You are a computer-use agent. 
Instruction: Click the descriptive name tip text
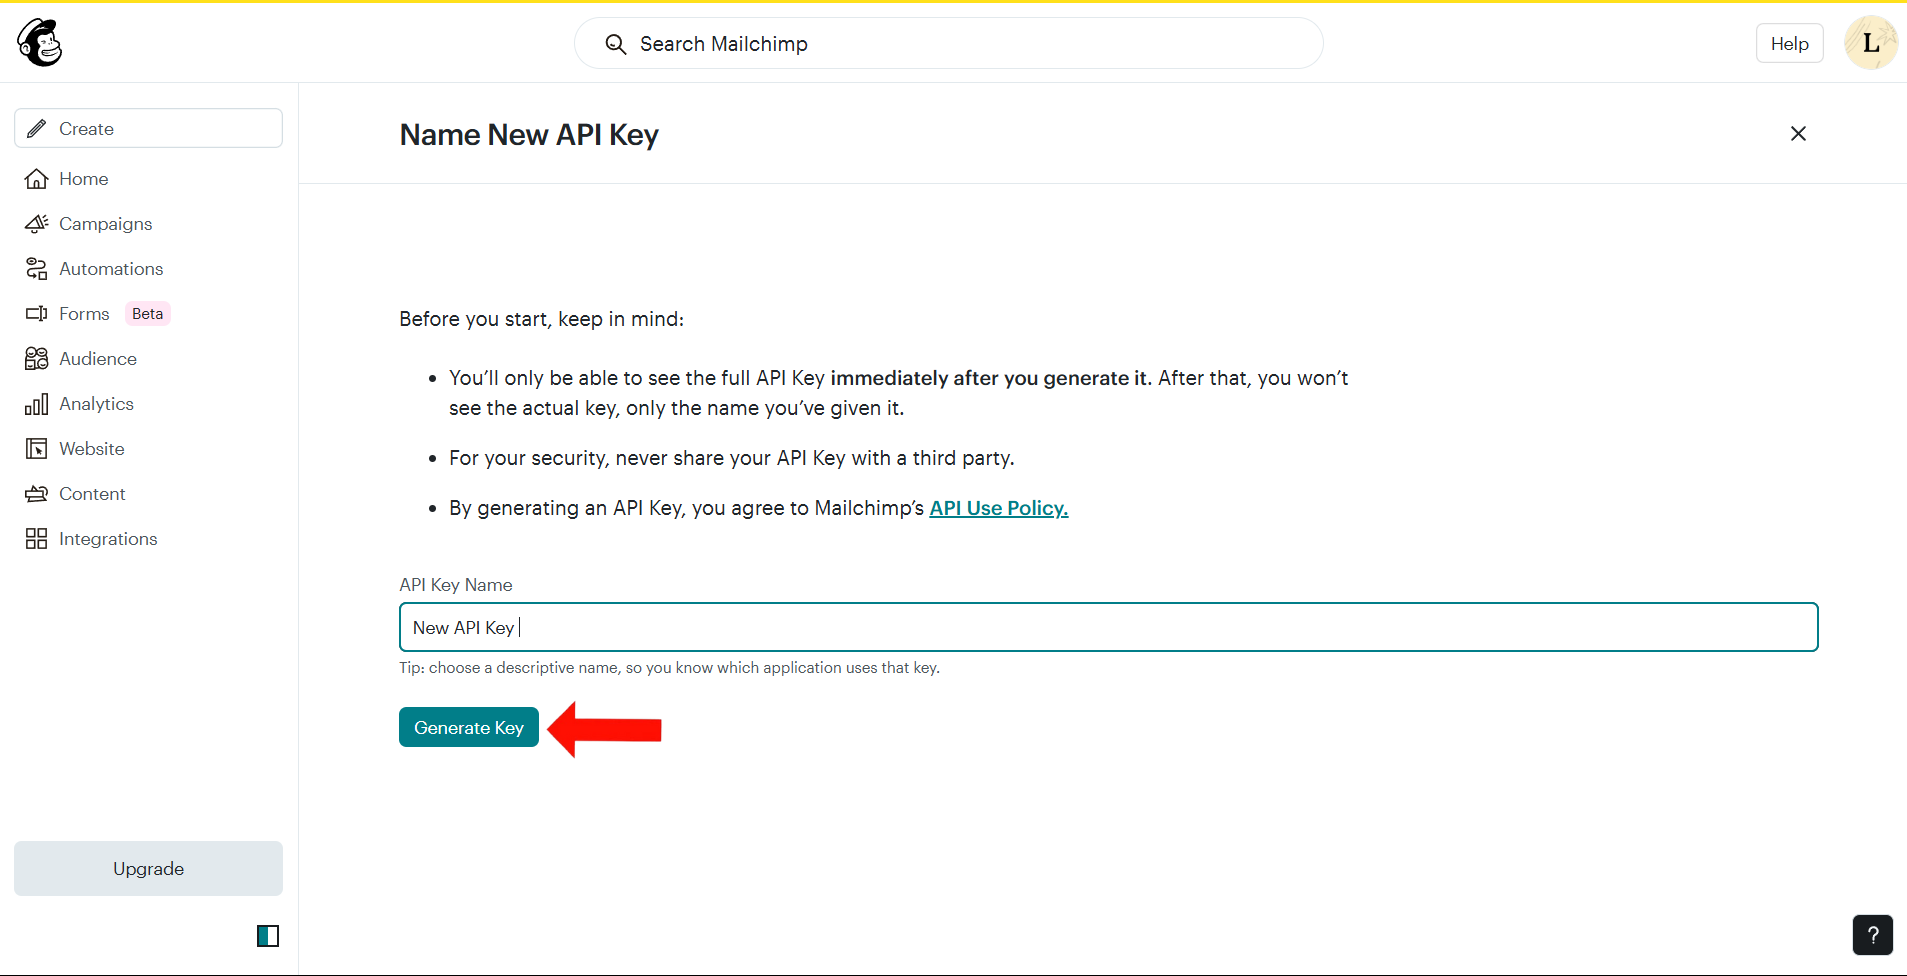(x=669, y=668)
